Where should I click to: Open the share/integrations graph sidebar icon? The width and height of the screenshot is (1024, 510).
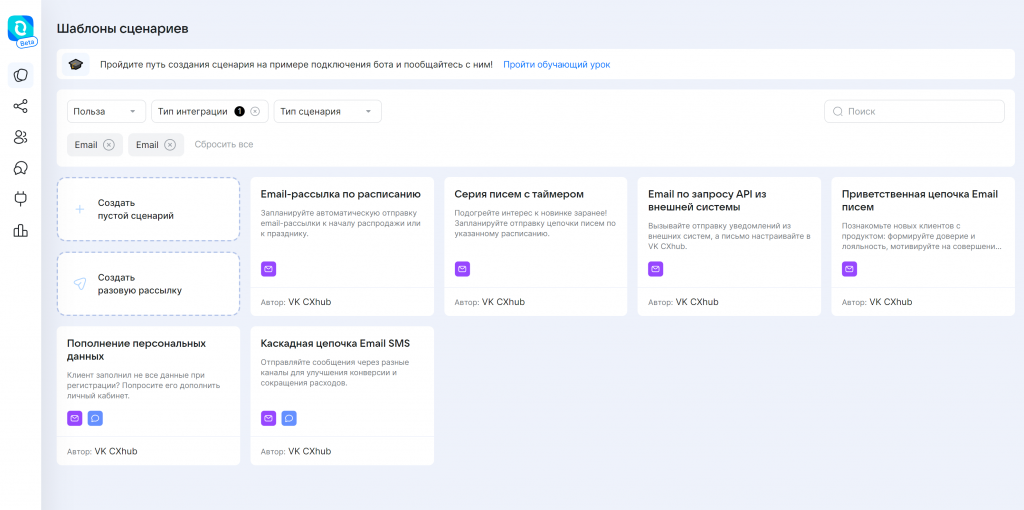pyautogui.click(x=20, y=106)
